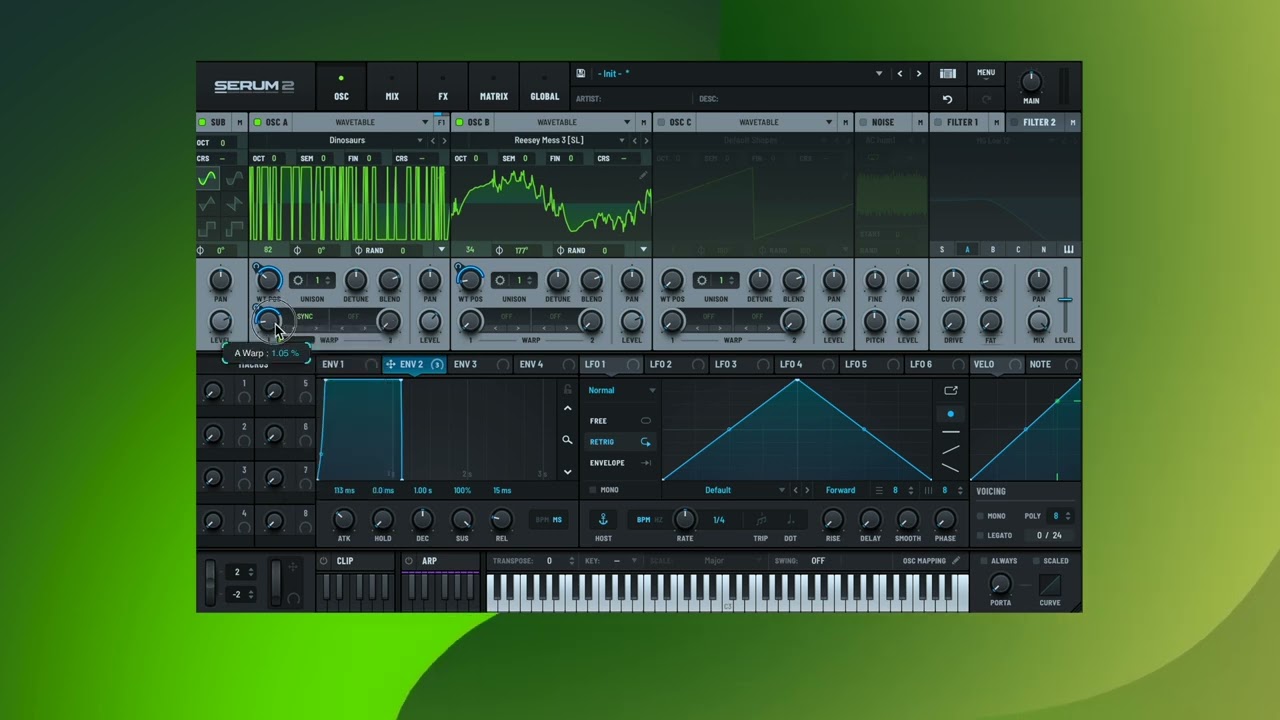Toggle voicing LEGATO checkbox

981,535
